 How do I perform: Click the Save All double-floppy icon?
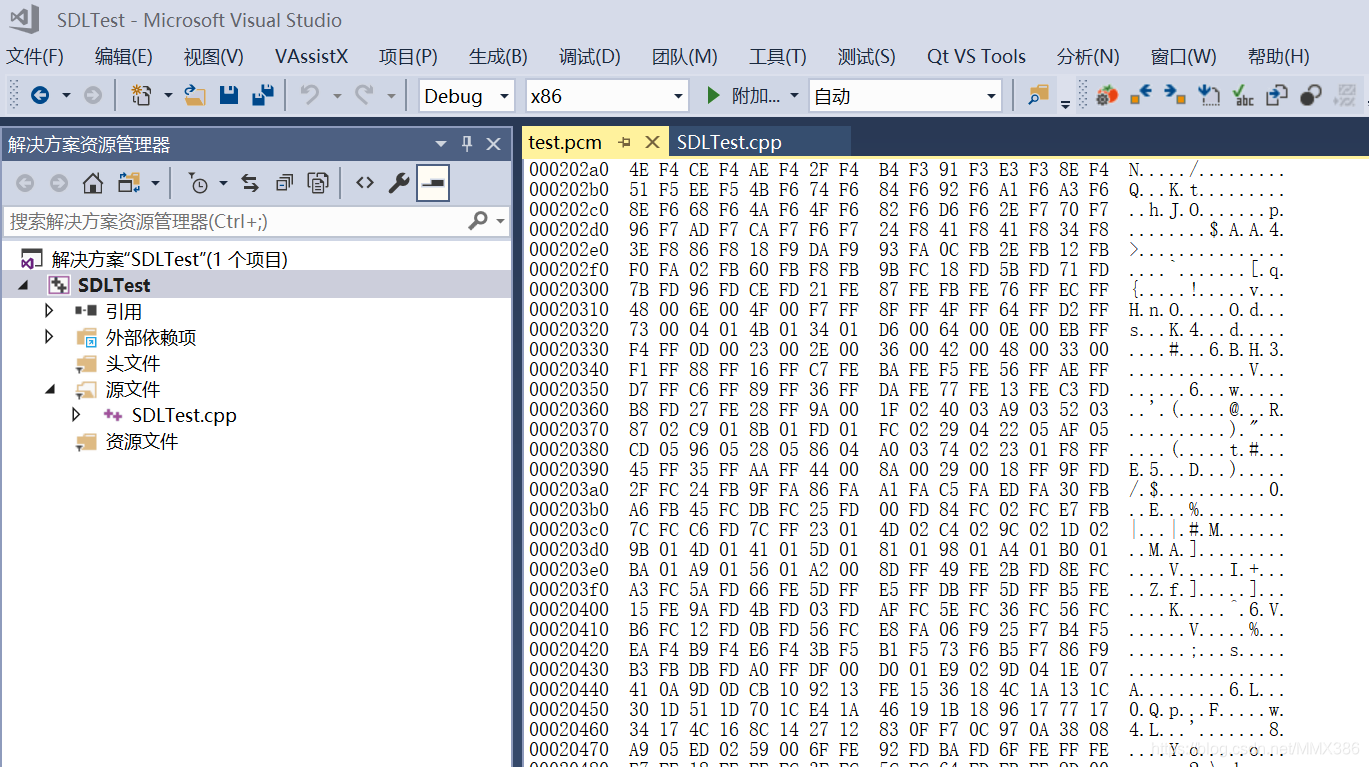click(x=262, y=95)
